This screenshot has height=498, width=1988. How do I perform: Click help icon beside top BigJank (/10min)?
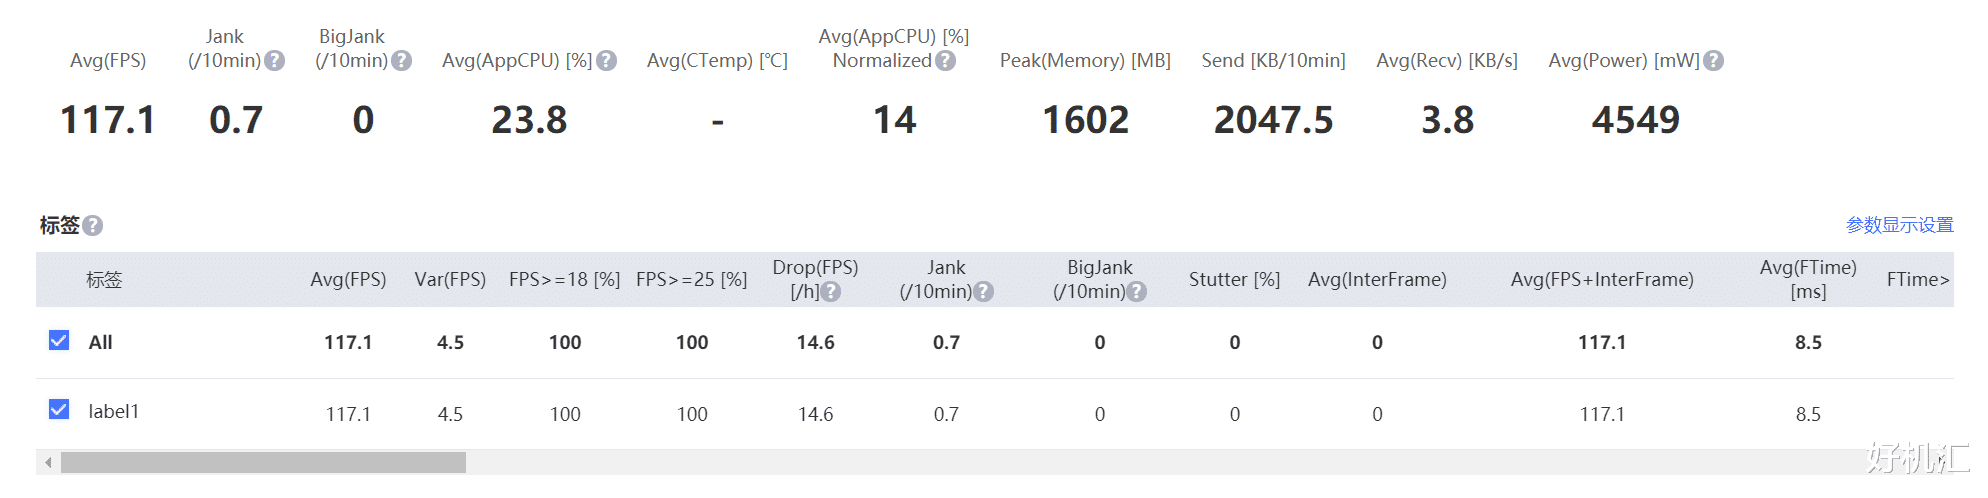402,61
